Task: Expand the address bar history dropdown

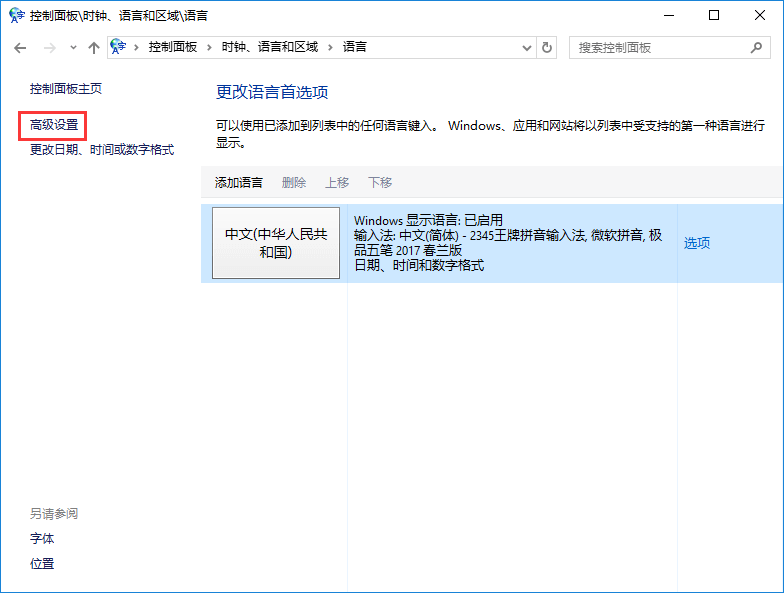Action: click(x=526, y=47)
